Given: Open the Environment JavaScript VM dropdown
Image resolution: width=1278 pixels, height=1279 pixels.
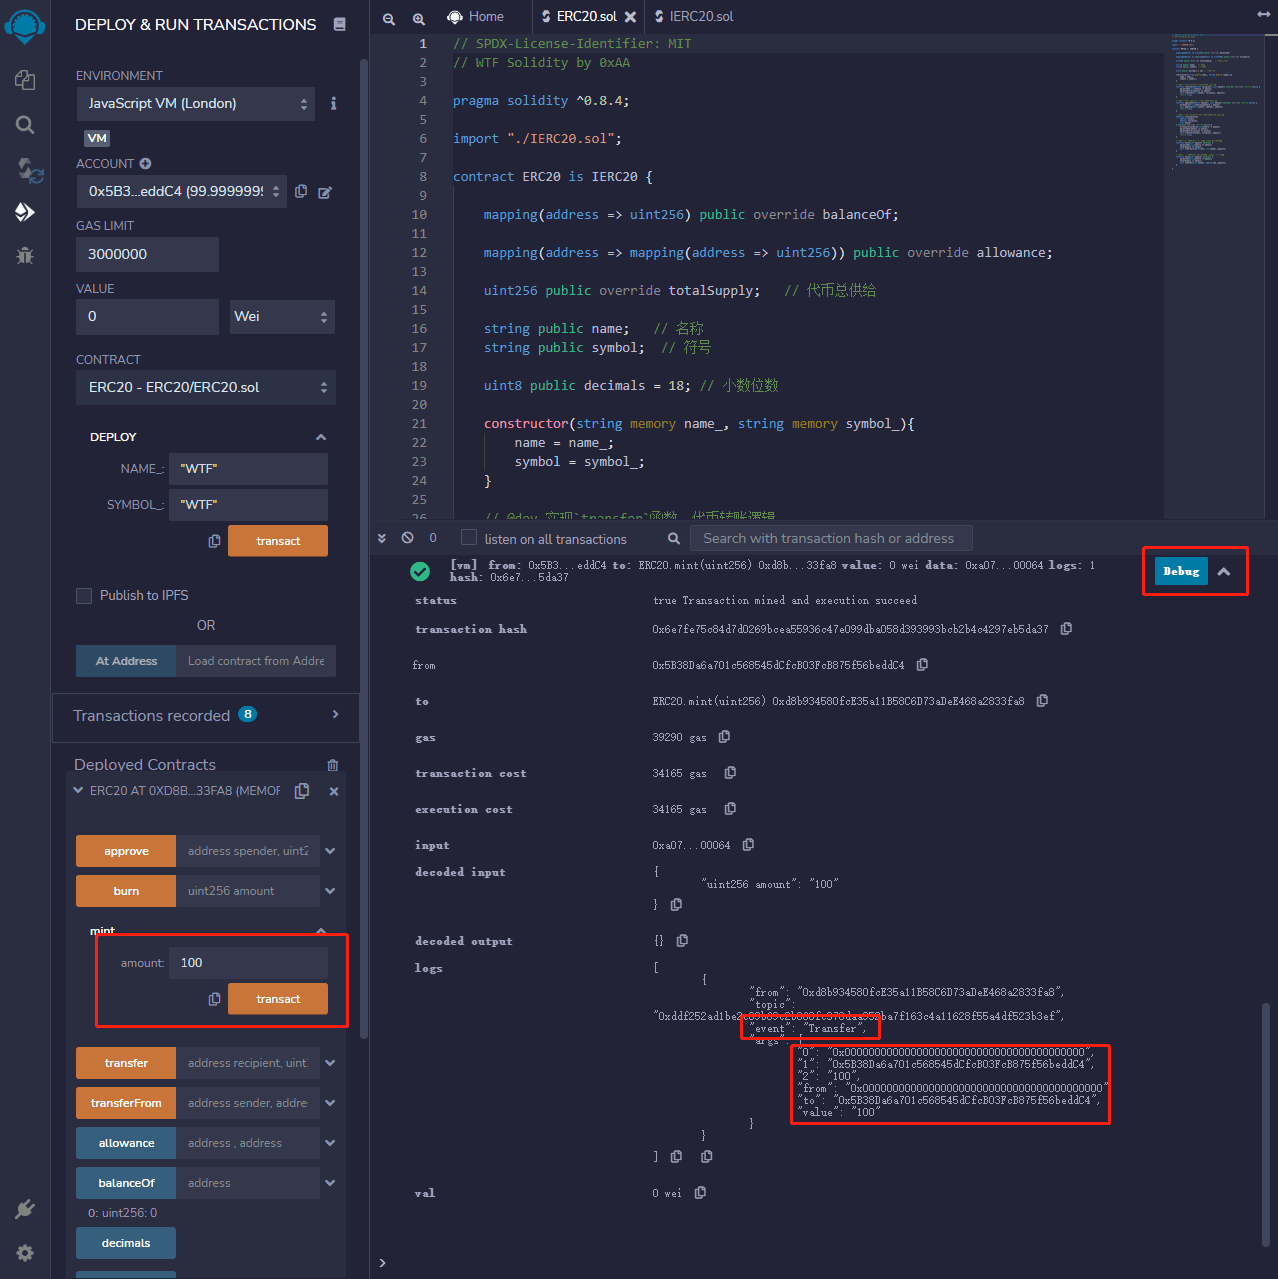Looking at the screenshot, I should (196, 104).
